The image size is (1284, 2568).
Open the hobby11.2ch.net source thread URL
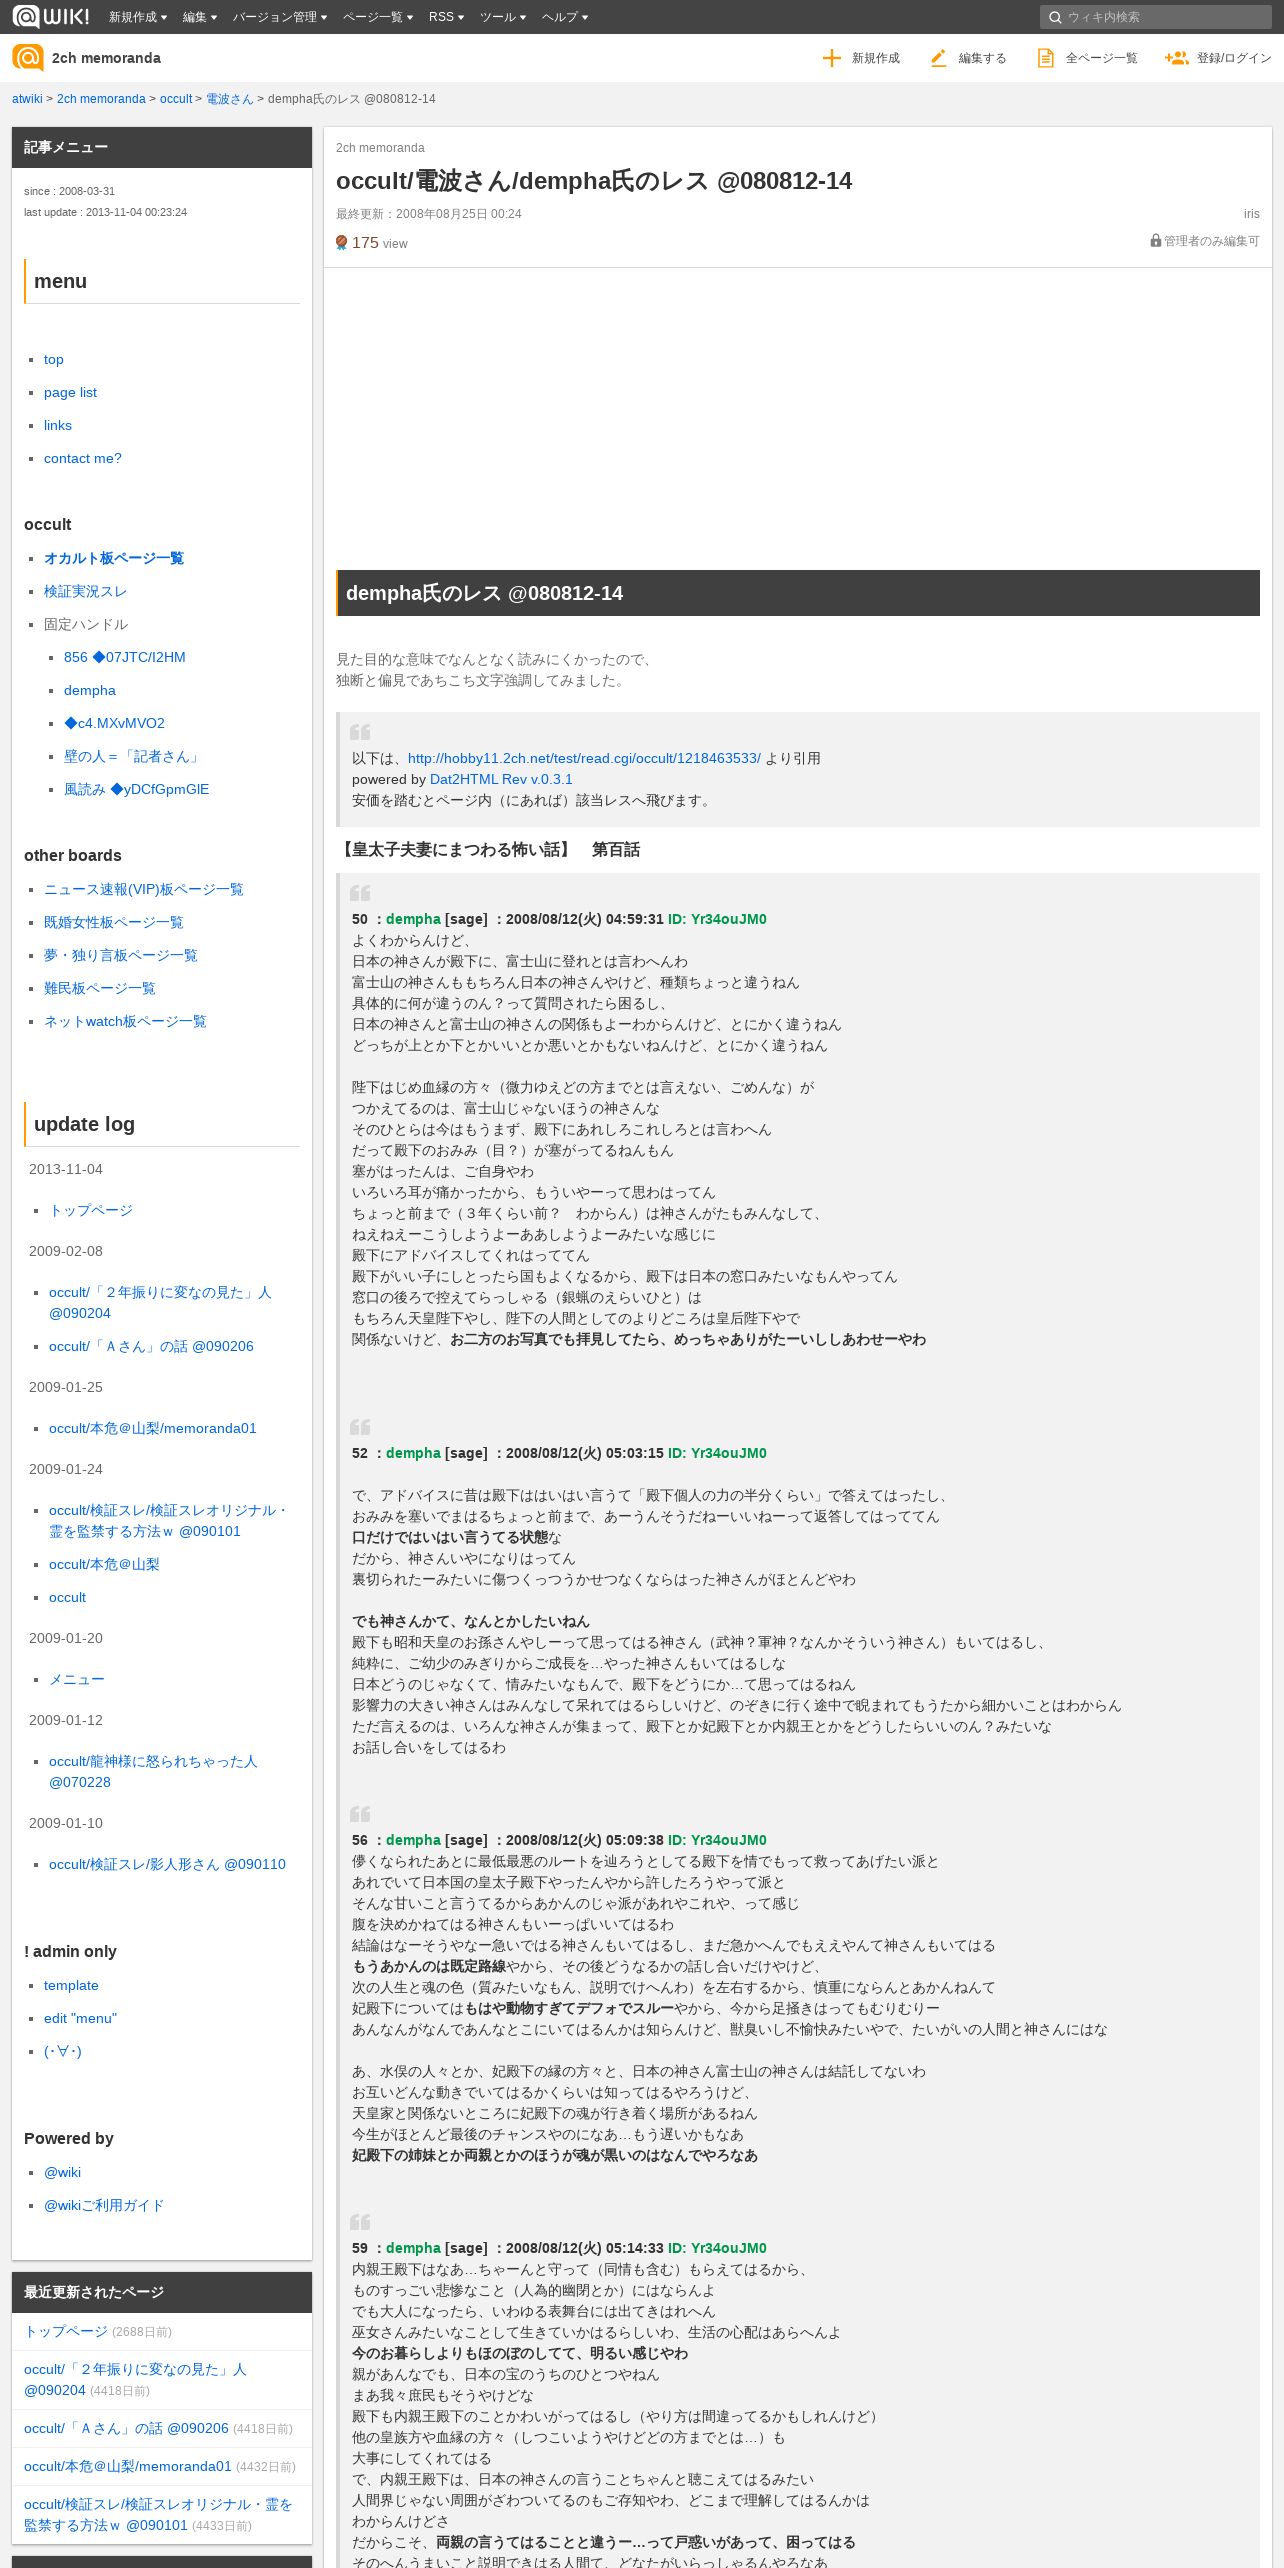tap(584, 758)
